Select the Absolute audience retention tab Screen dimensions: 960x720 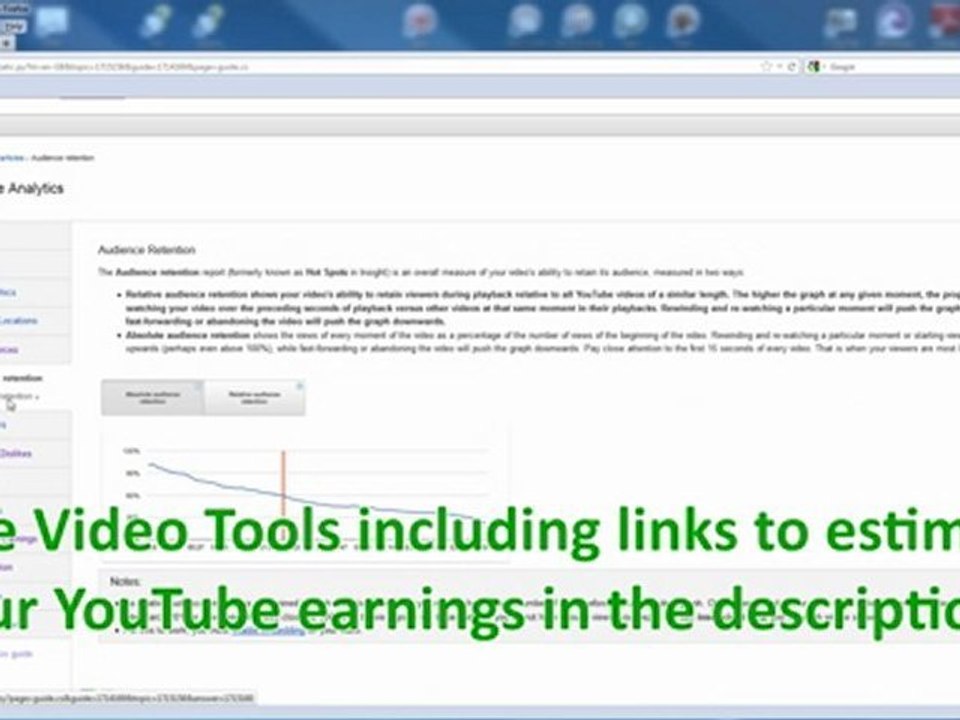(x=152, y=397)
